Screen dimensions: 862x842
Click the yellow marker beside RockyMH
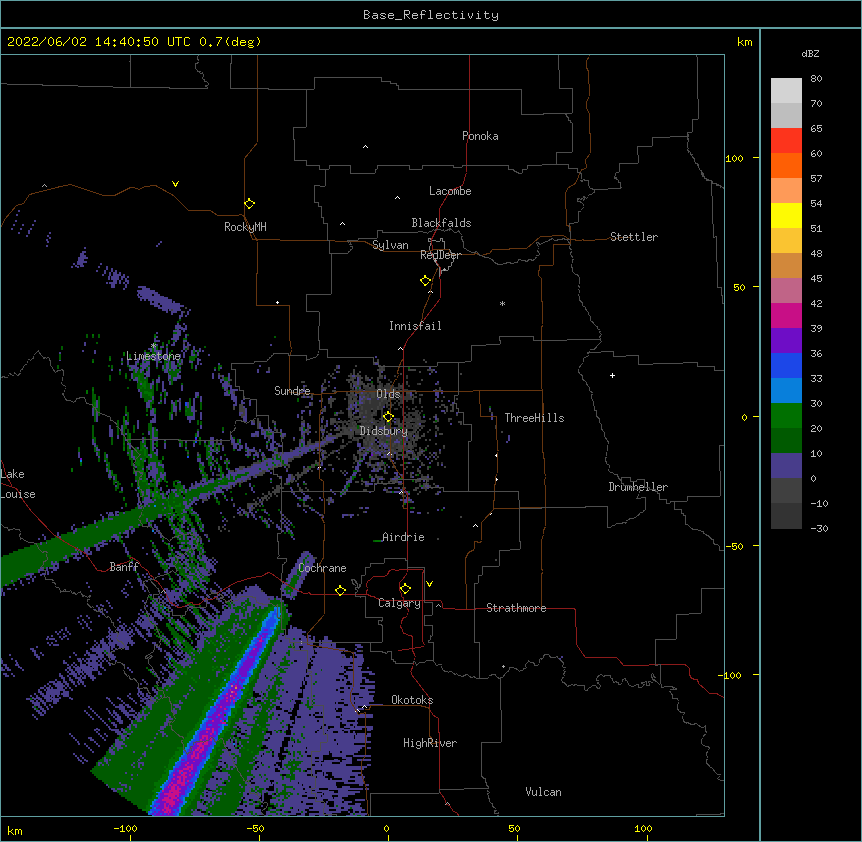point(249,204)
